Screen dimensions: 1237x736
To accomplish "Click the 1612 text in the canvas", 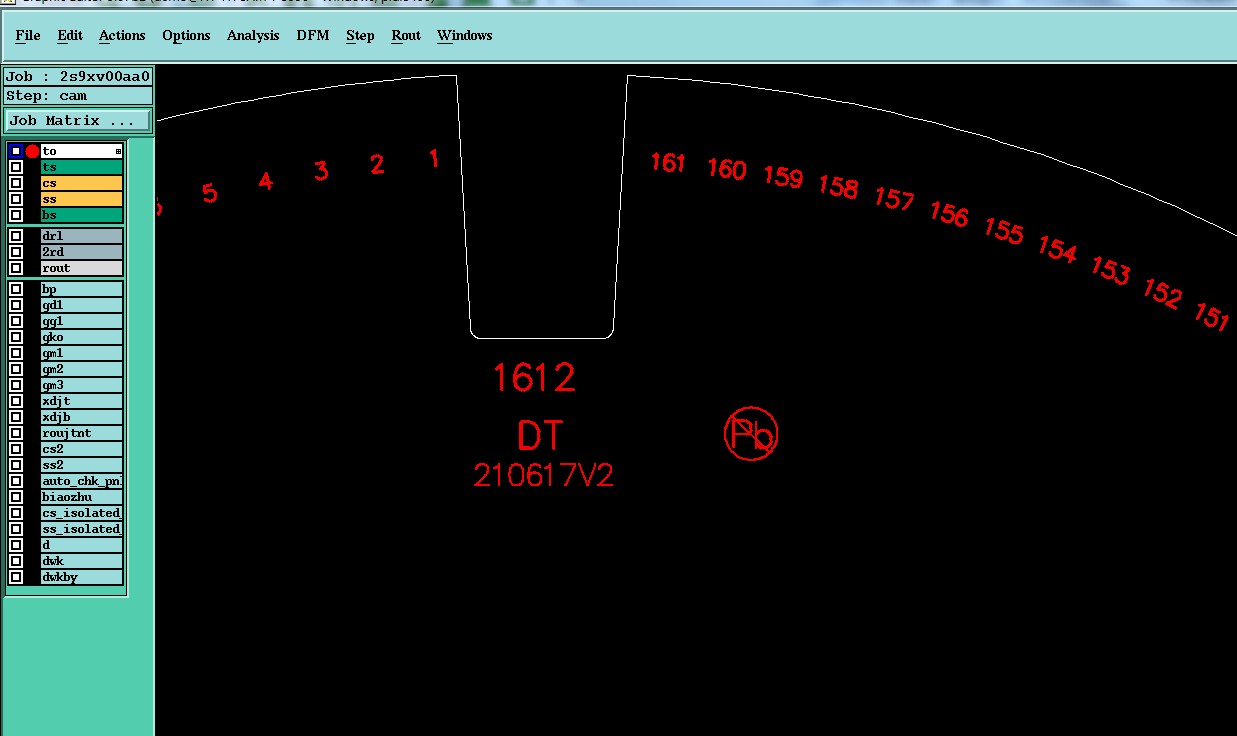I will click(x=534, y=378).
